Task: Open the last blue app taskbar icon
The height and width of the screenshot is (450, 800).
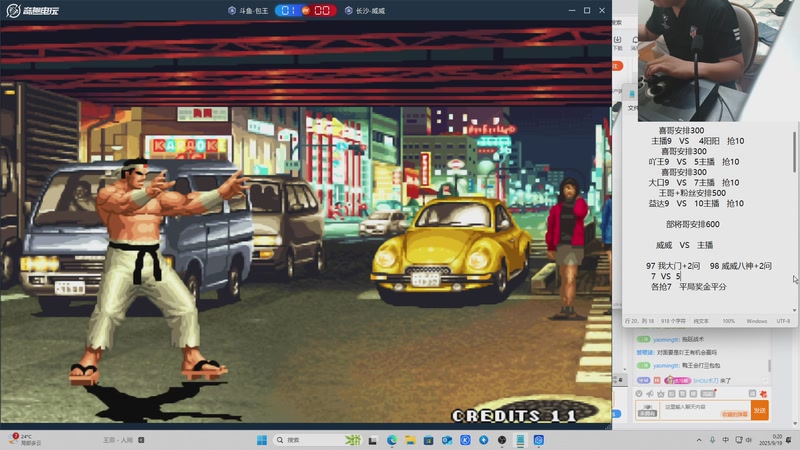Action: 539,440
